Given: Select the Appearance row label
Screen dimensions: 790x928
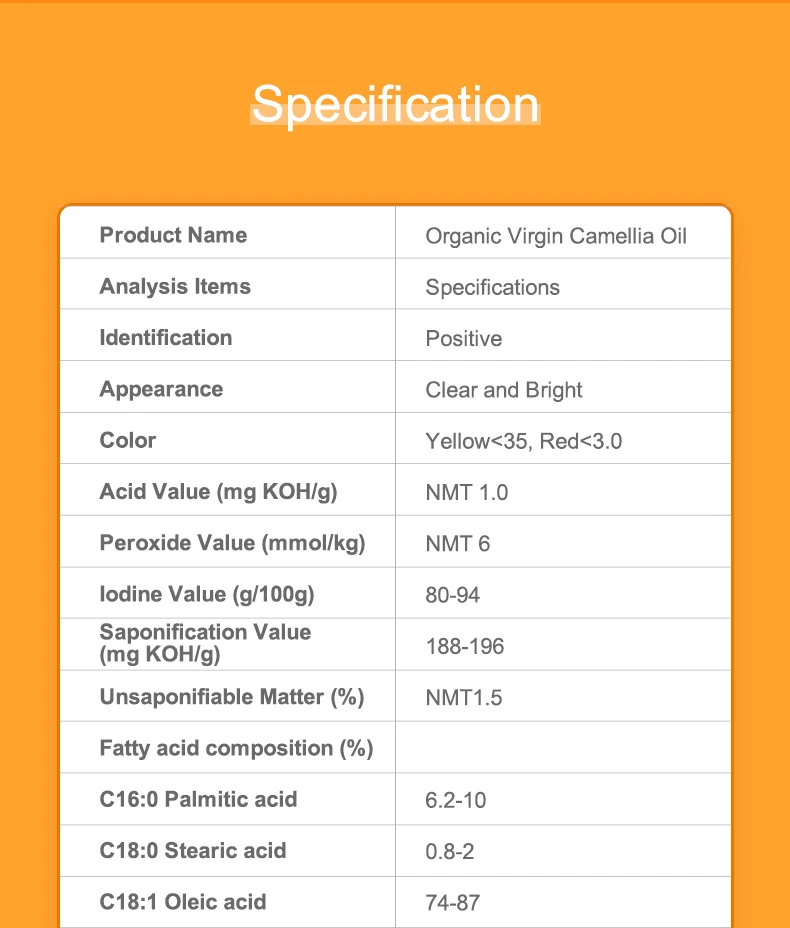Looking at the screenshot, I should tap(161, 389).
